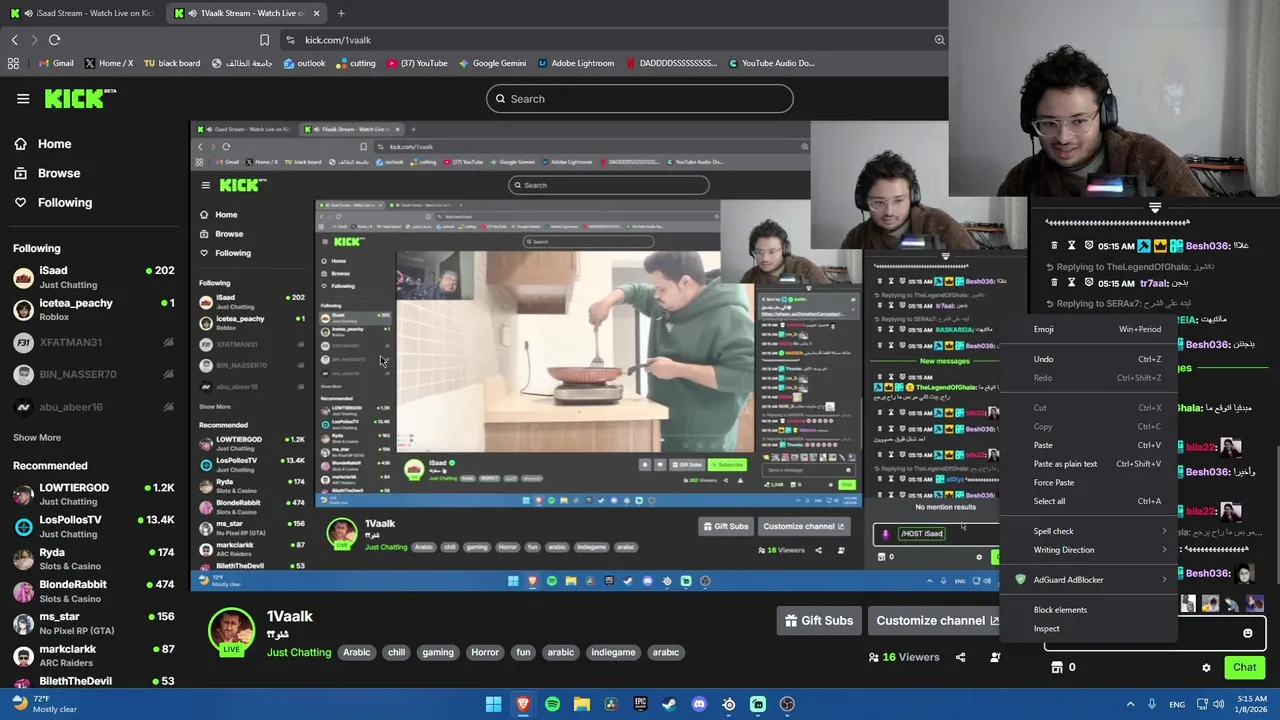Reload the page with the refresh icon
The image size is (1280, 720).
coord(54,40)
